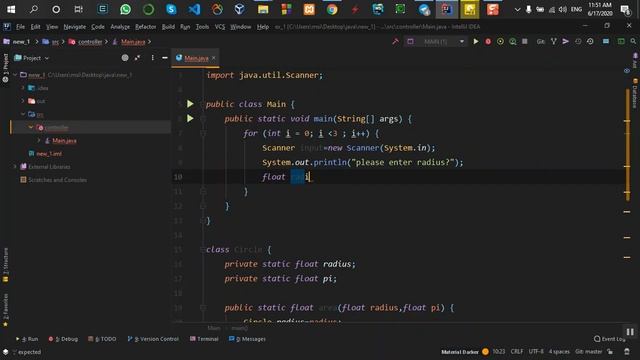This screenshot has width=640, height=360.
Task: Click the Locate target icon in Project panel
Action: click(x=125, y=58)
